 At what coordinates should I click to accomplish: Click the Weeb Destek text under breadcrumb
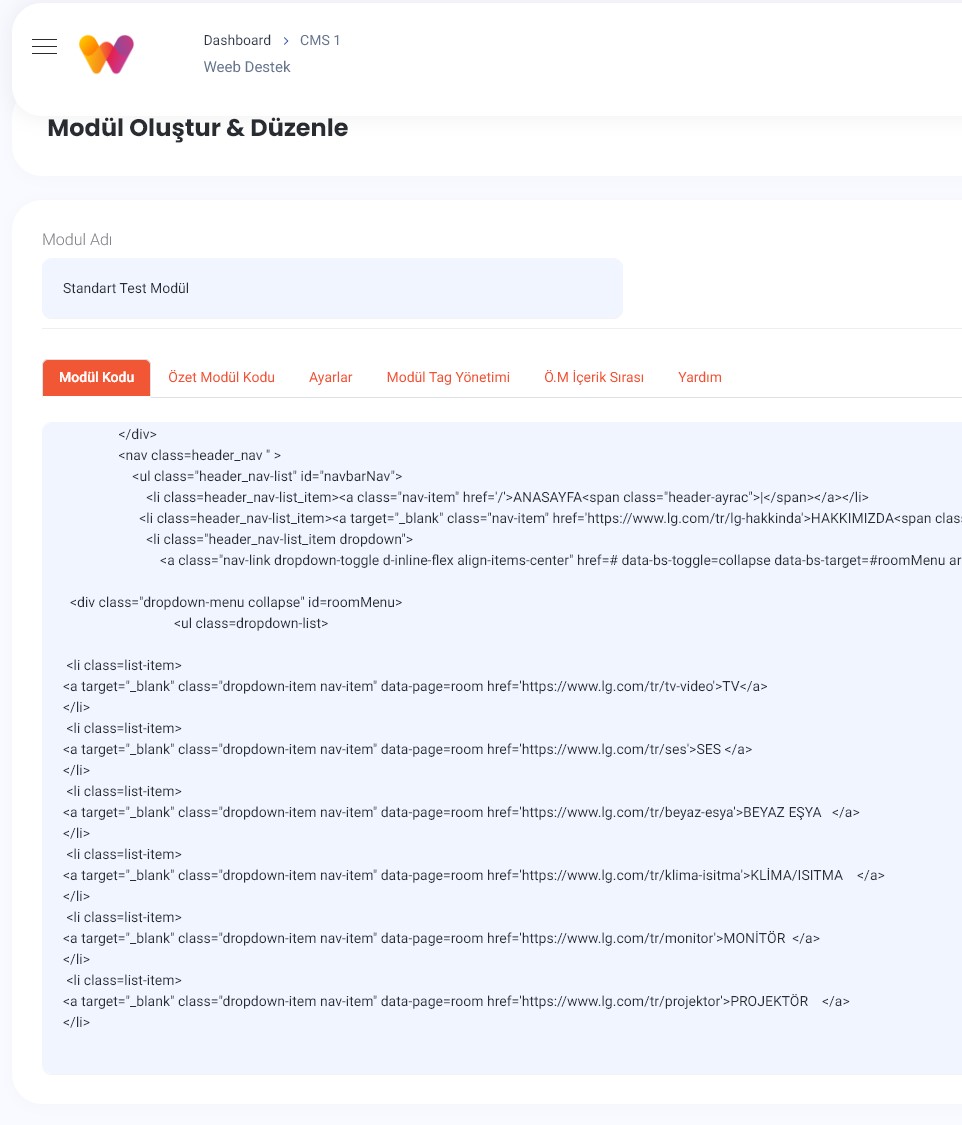click(x=247, y=67)
